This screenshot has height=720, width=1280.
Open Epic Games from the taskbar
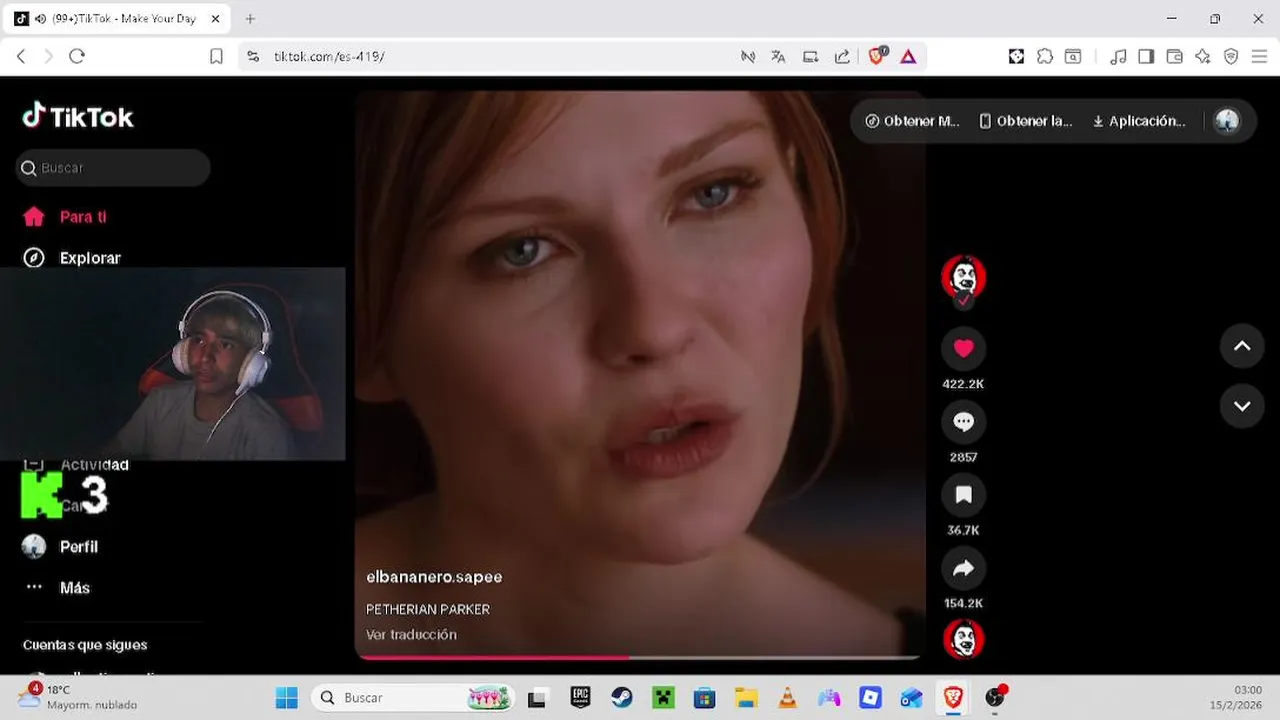pos(580,697)
